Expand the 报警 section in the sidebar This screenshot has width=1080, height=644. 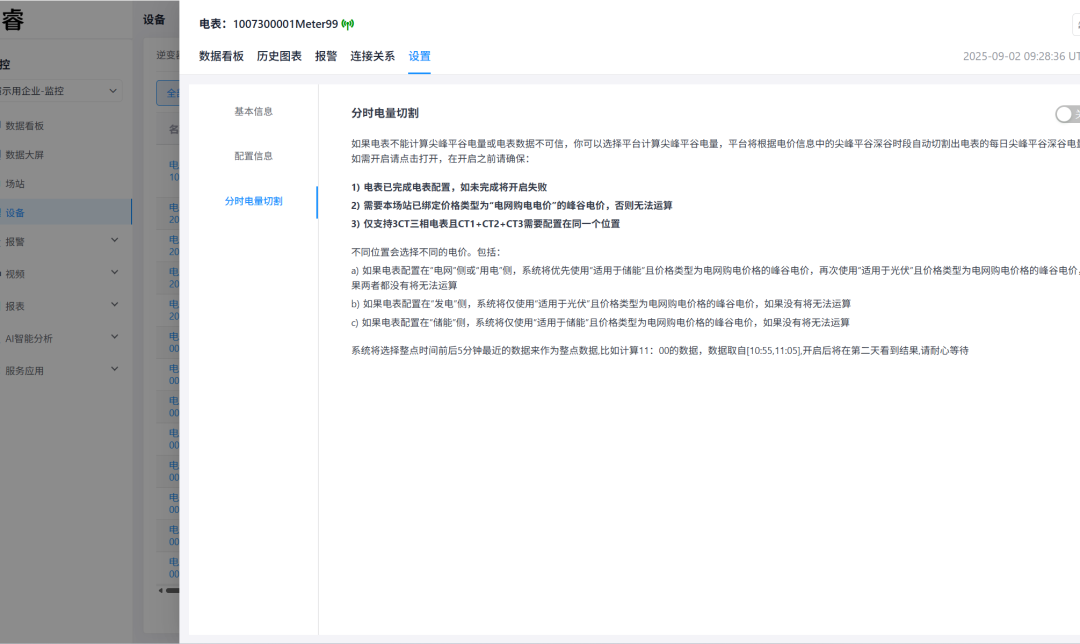[x=117, y=240]
